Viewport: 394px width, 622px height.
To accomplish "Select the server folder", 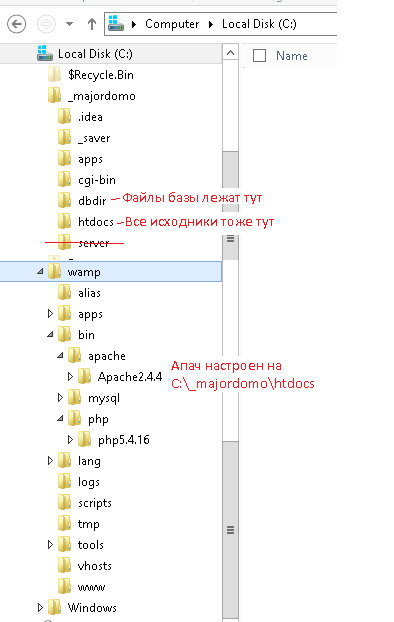I will pyautogui.click(x=94, y=243).
